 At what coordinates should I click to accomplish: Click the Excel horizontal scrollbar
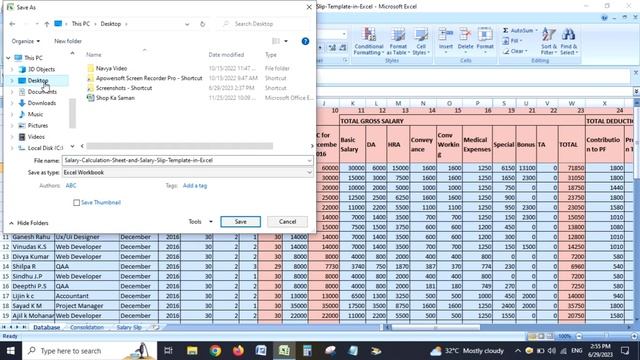click(x=436, y=327)
